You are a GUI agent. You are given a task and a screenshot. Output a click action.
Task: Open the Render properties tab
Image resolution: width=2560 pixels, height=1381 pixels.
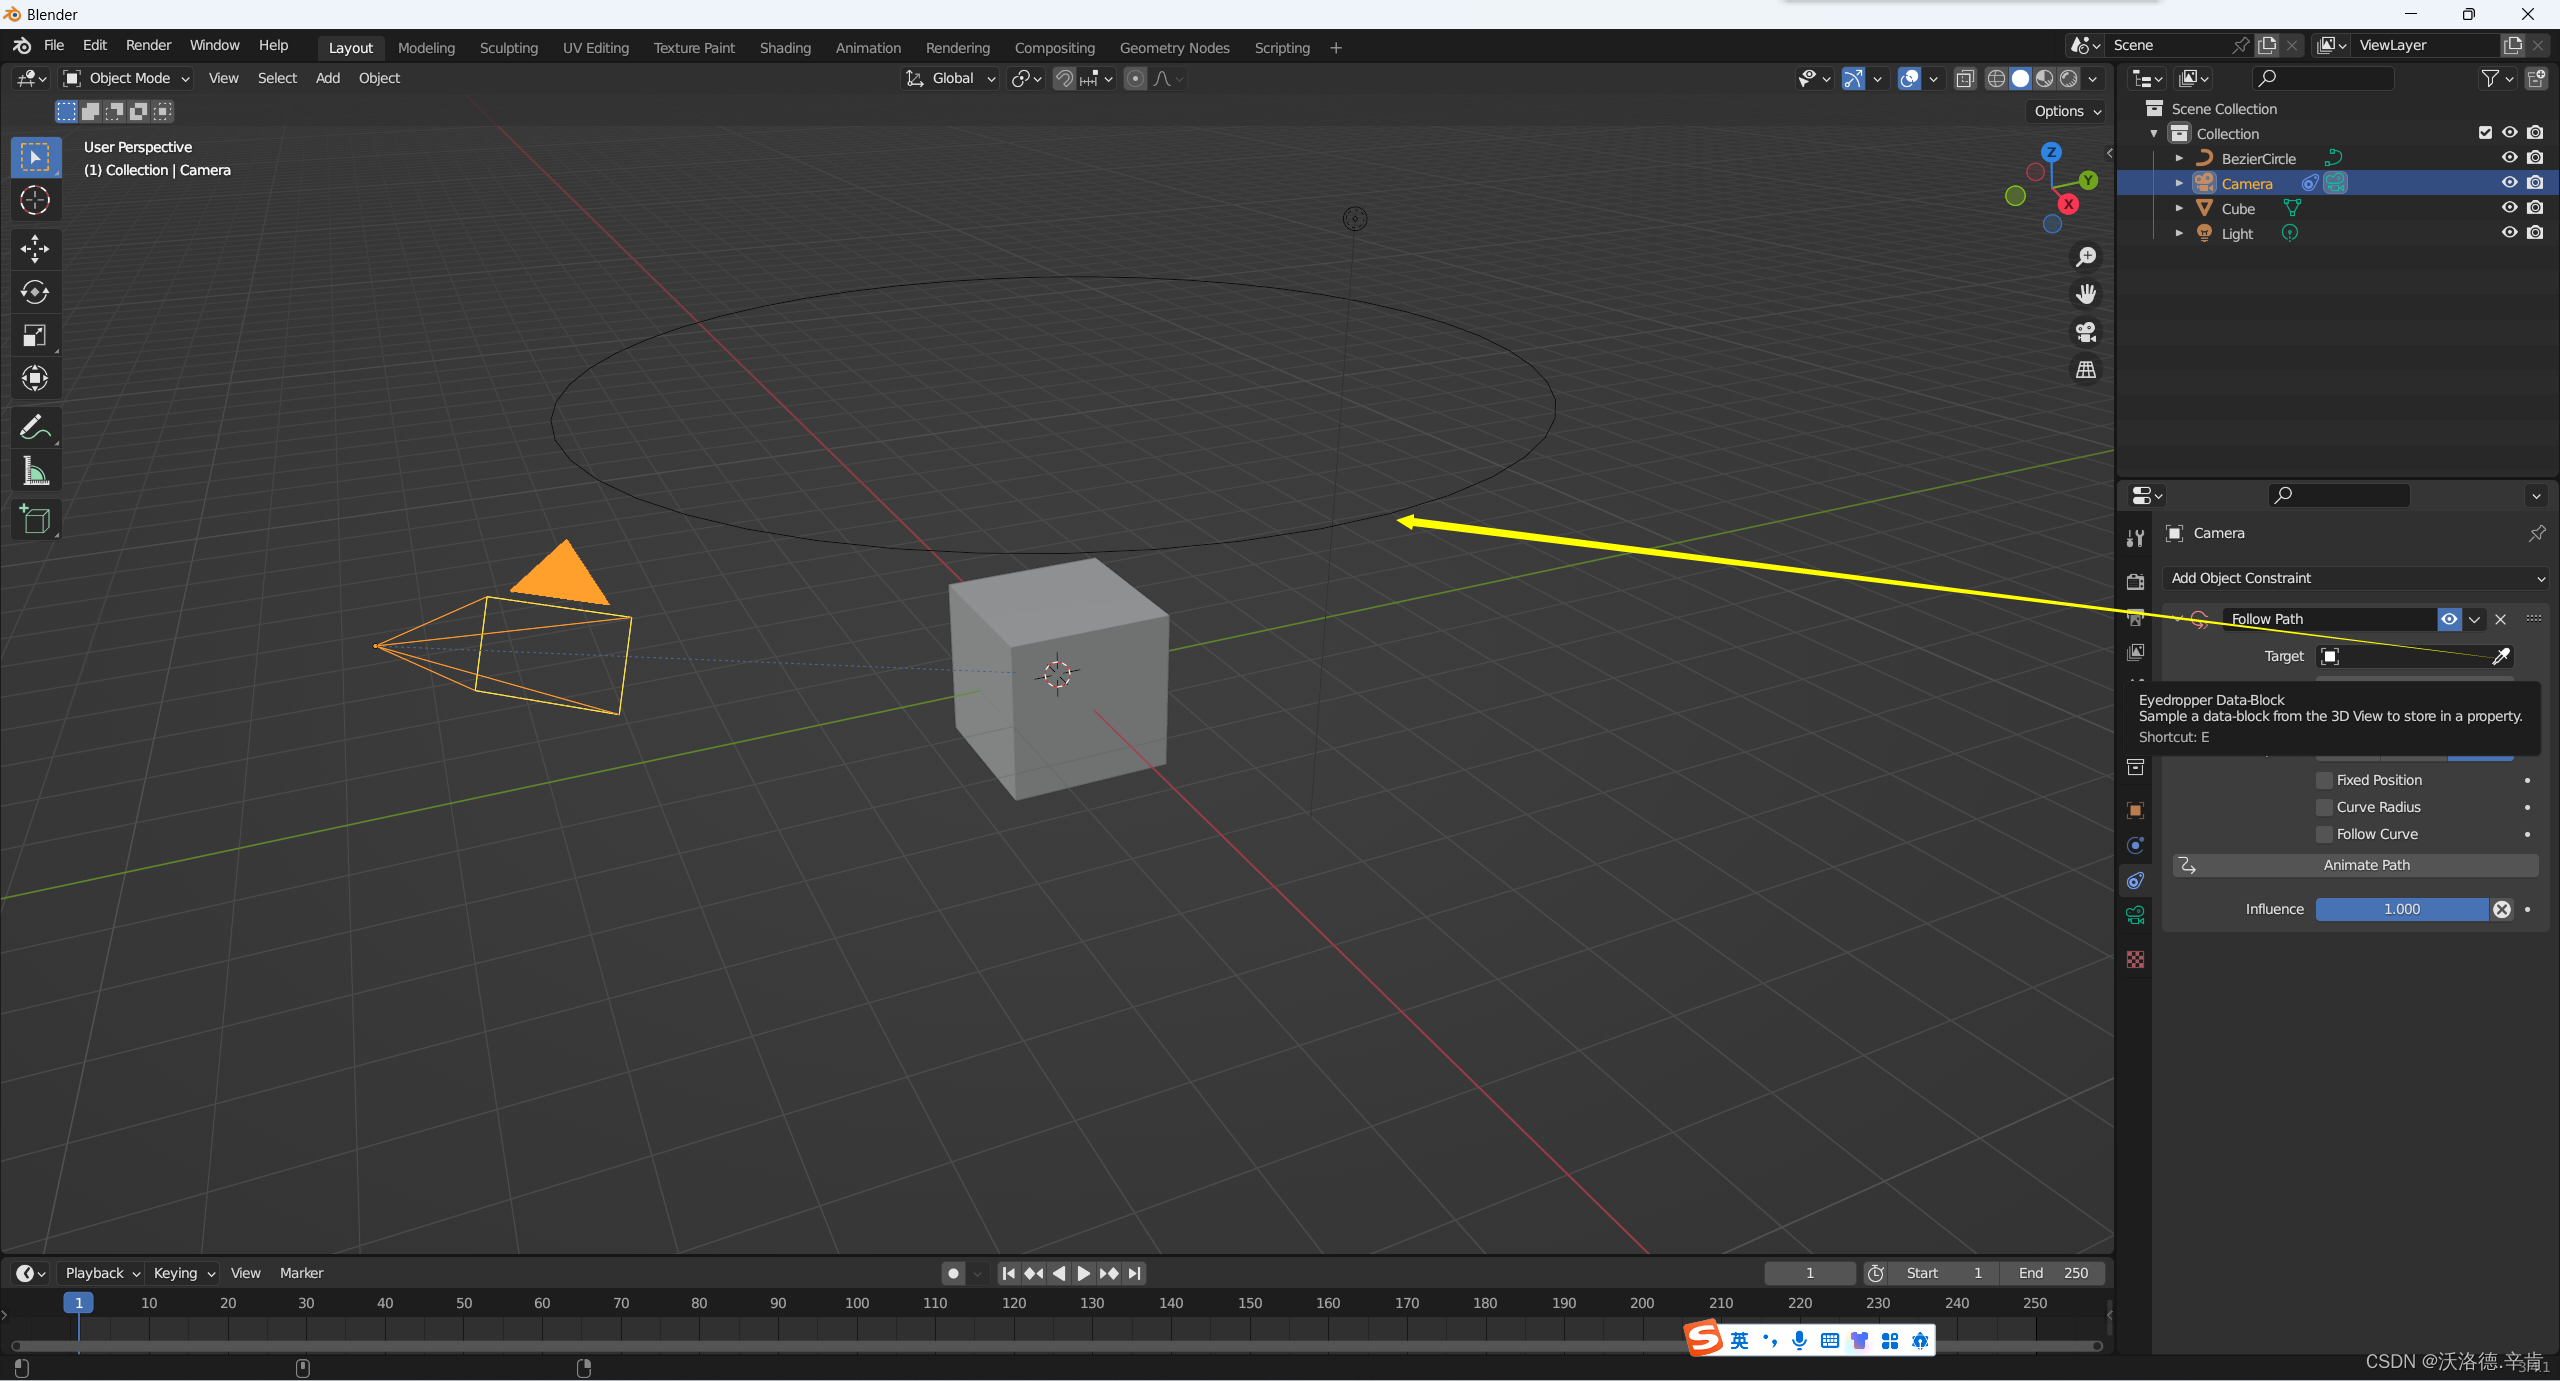(x=2135, y=582)
